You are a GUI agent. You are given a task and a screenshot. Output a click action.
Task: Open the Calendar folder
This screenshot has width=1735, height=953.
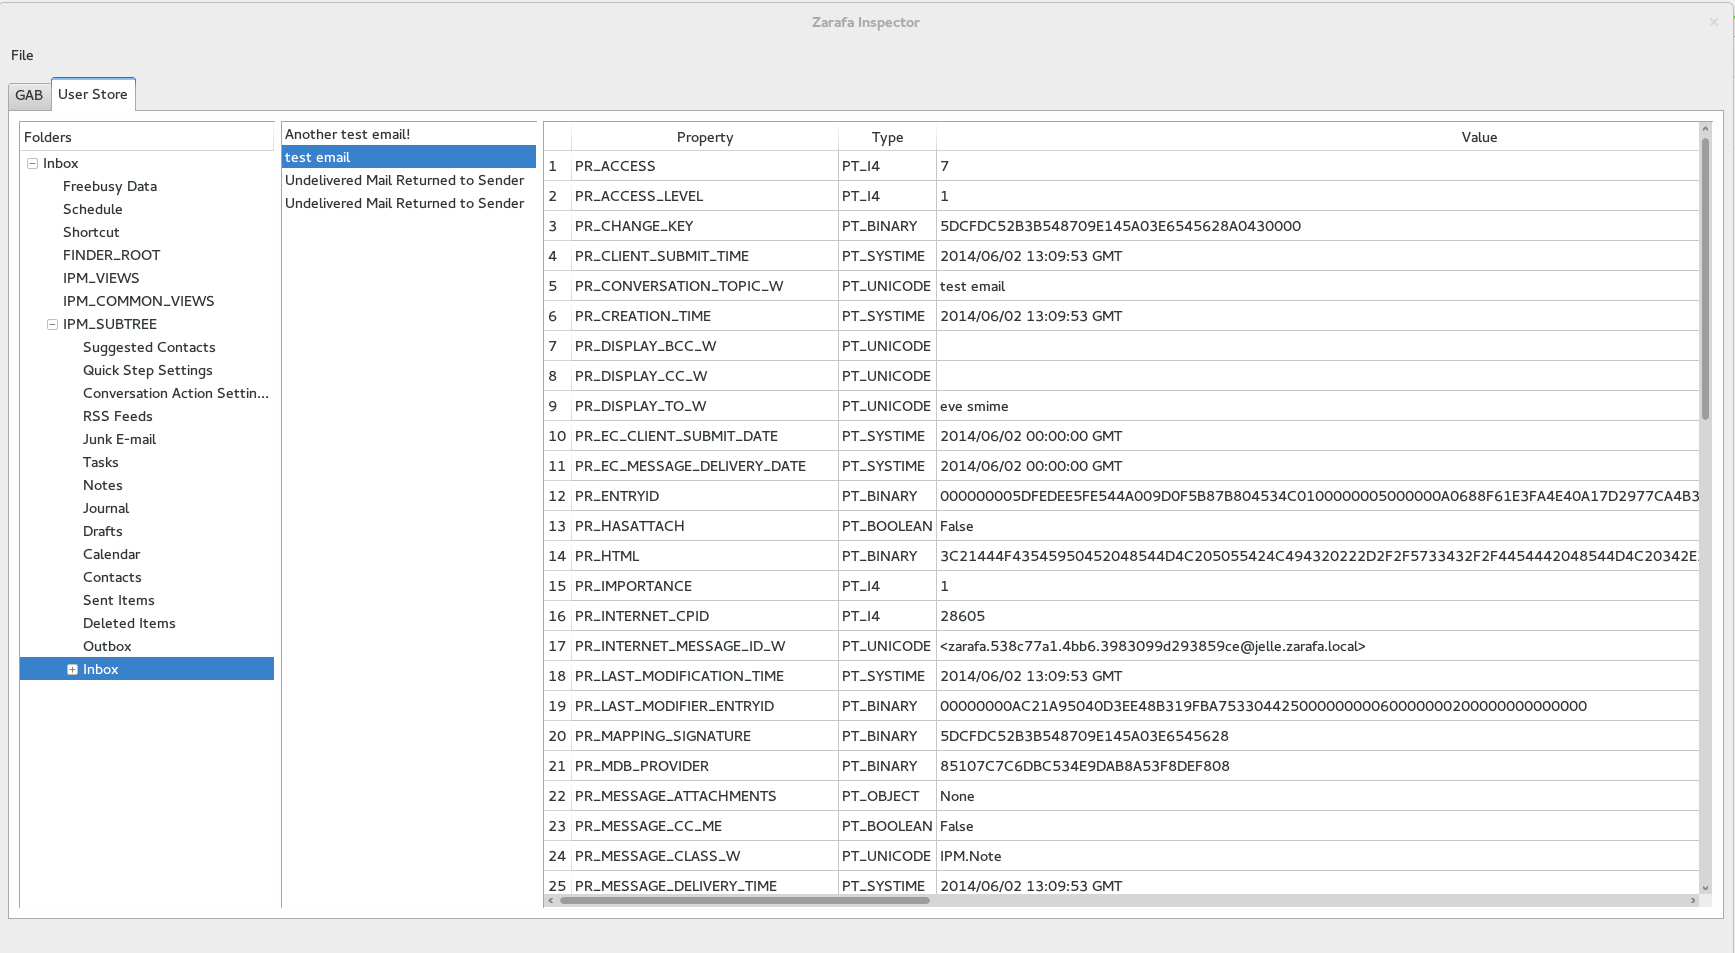click(x=112, y=554)
